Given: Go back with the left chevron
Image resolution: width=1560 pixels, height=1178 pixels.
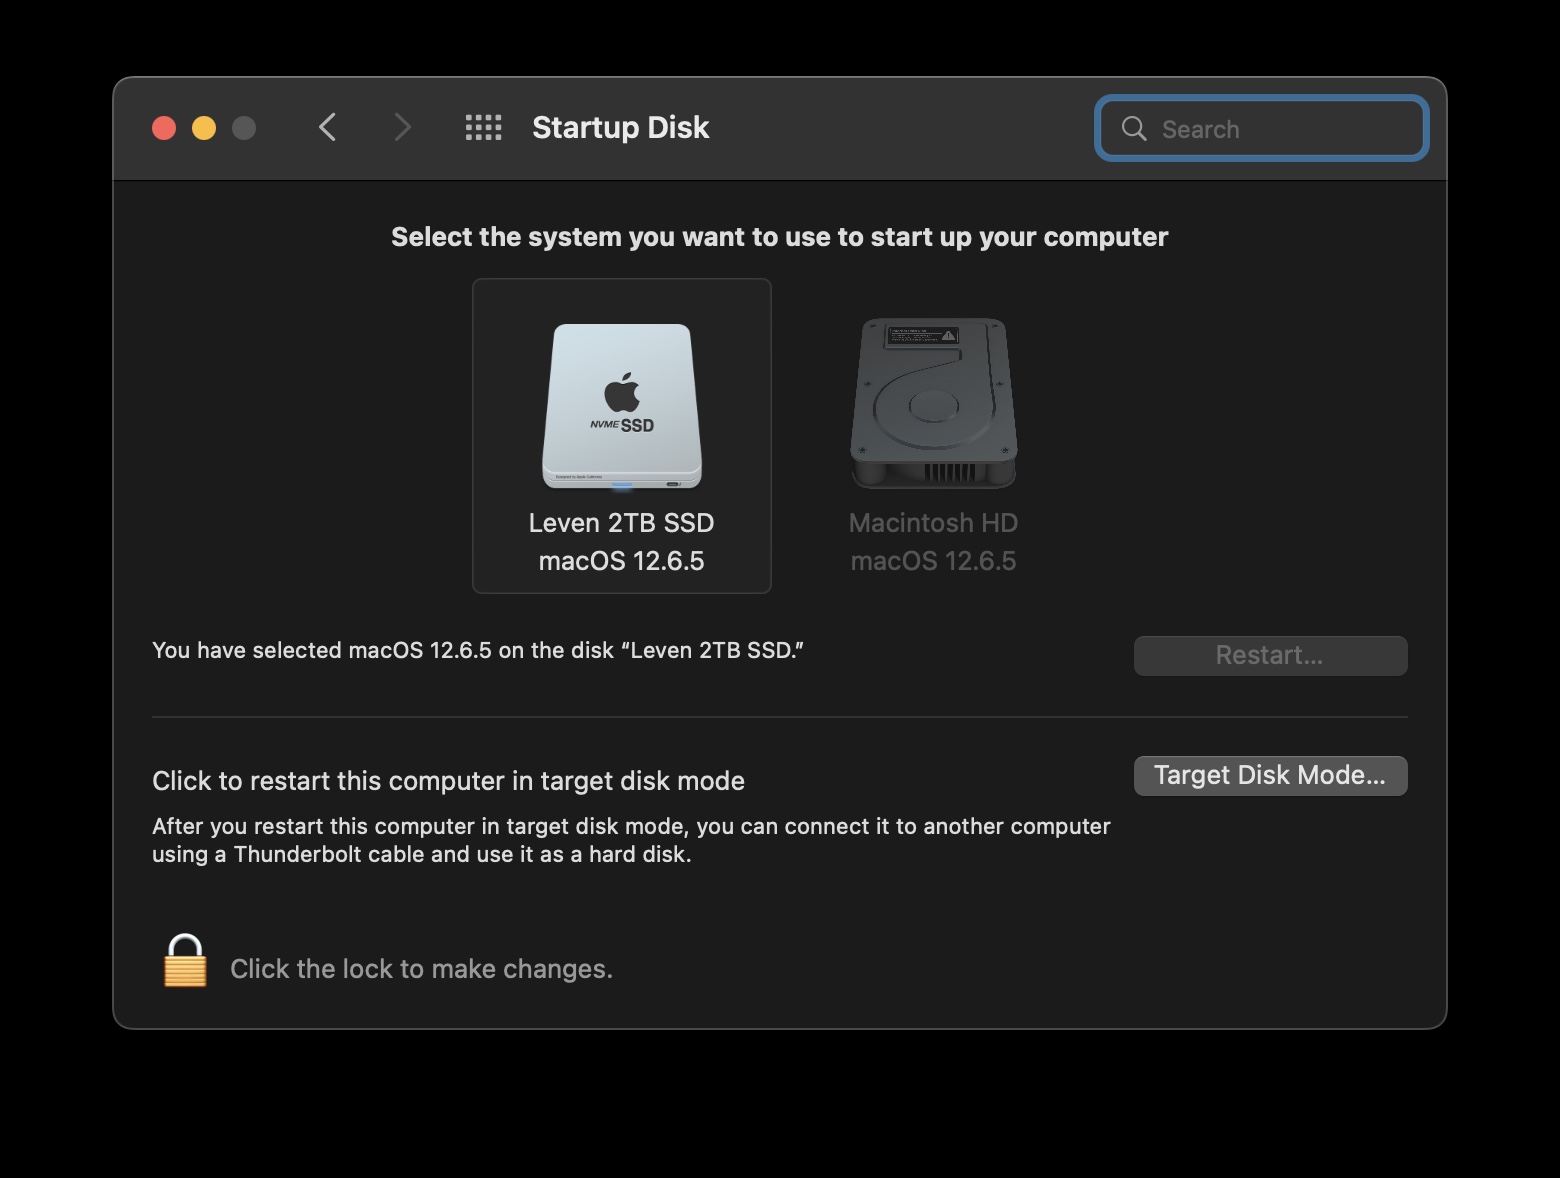Looking at the screenshot, I should click(x=327, y=128).
